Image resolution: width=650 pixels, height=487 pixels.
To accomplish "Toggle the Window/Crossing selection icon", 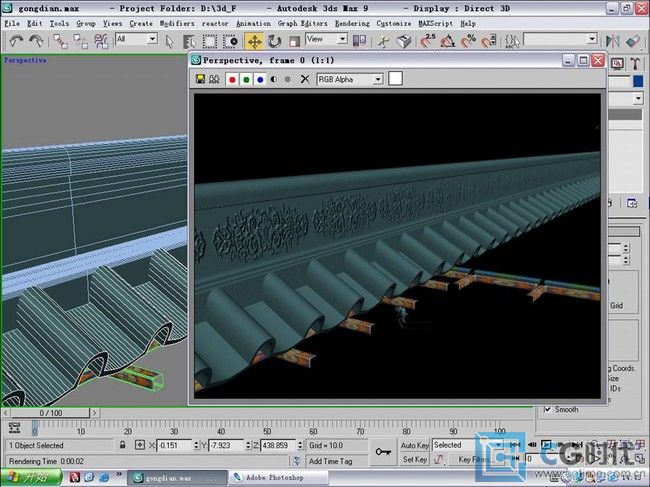I will (230, 41).
